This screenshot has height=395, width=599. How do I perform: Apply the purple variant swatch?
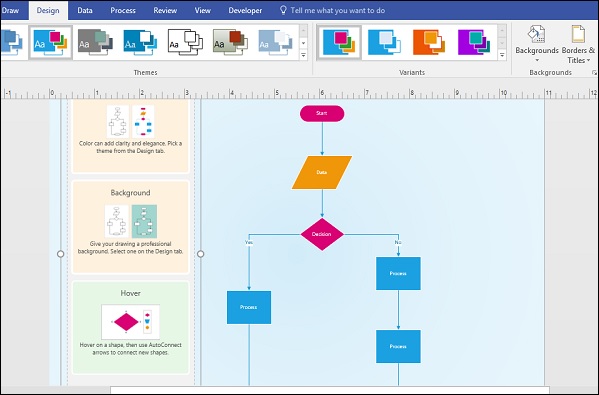pos(474,42)
